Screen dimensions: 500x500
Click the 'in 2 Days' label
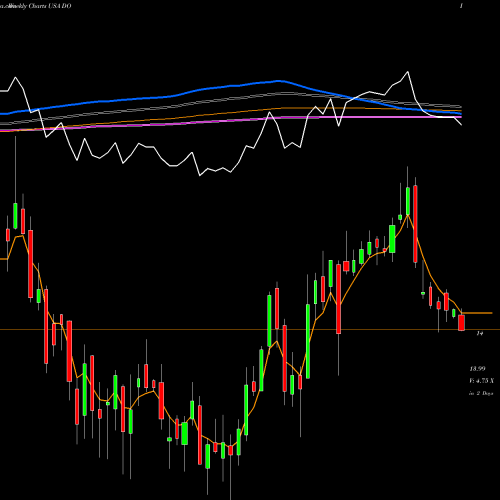[481, 393]
